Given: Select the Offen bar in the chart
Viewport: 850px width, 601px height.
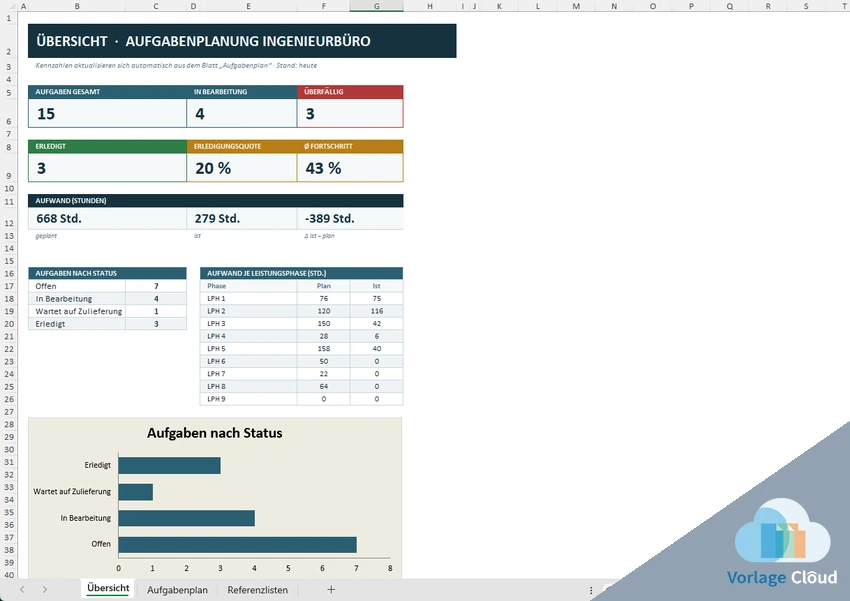Looking at the screenshot, I should (x=237, y=545).
